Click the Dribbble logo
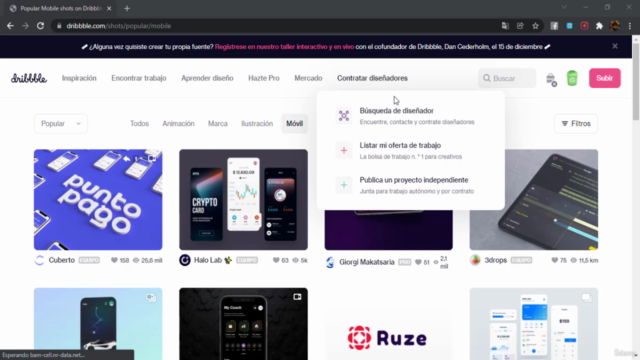This screenshot has width=640, height=360. (29, 78)
